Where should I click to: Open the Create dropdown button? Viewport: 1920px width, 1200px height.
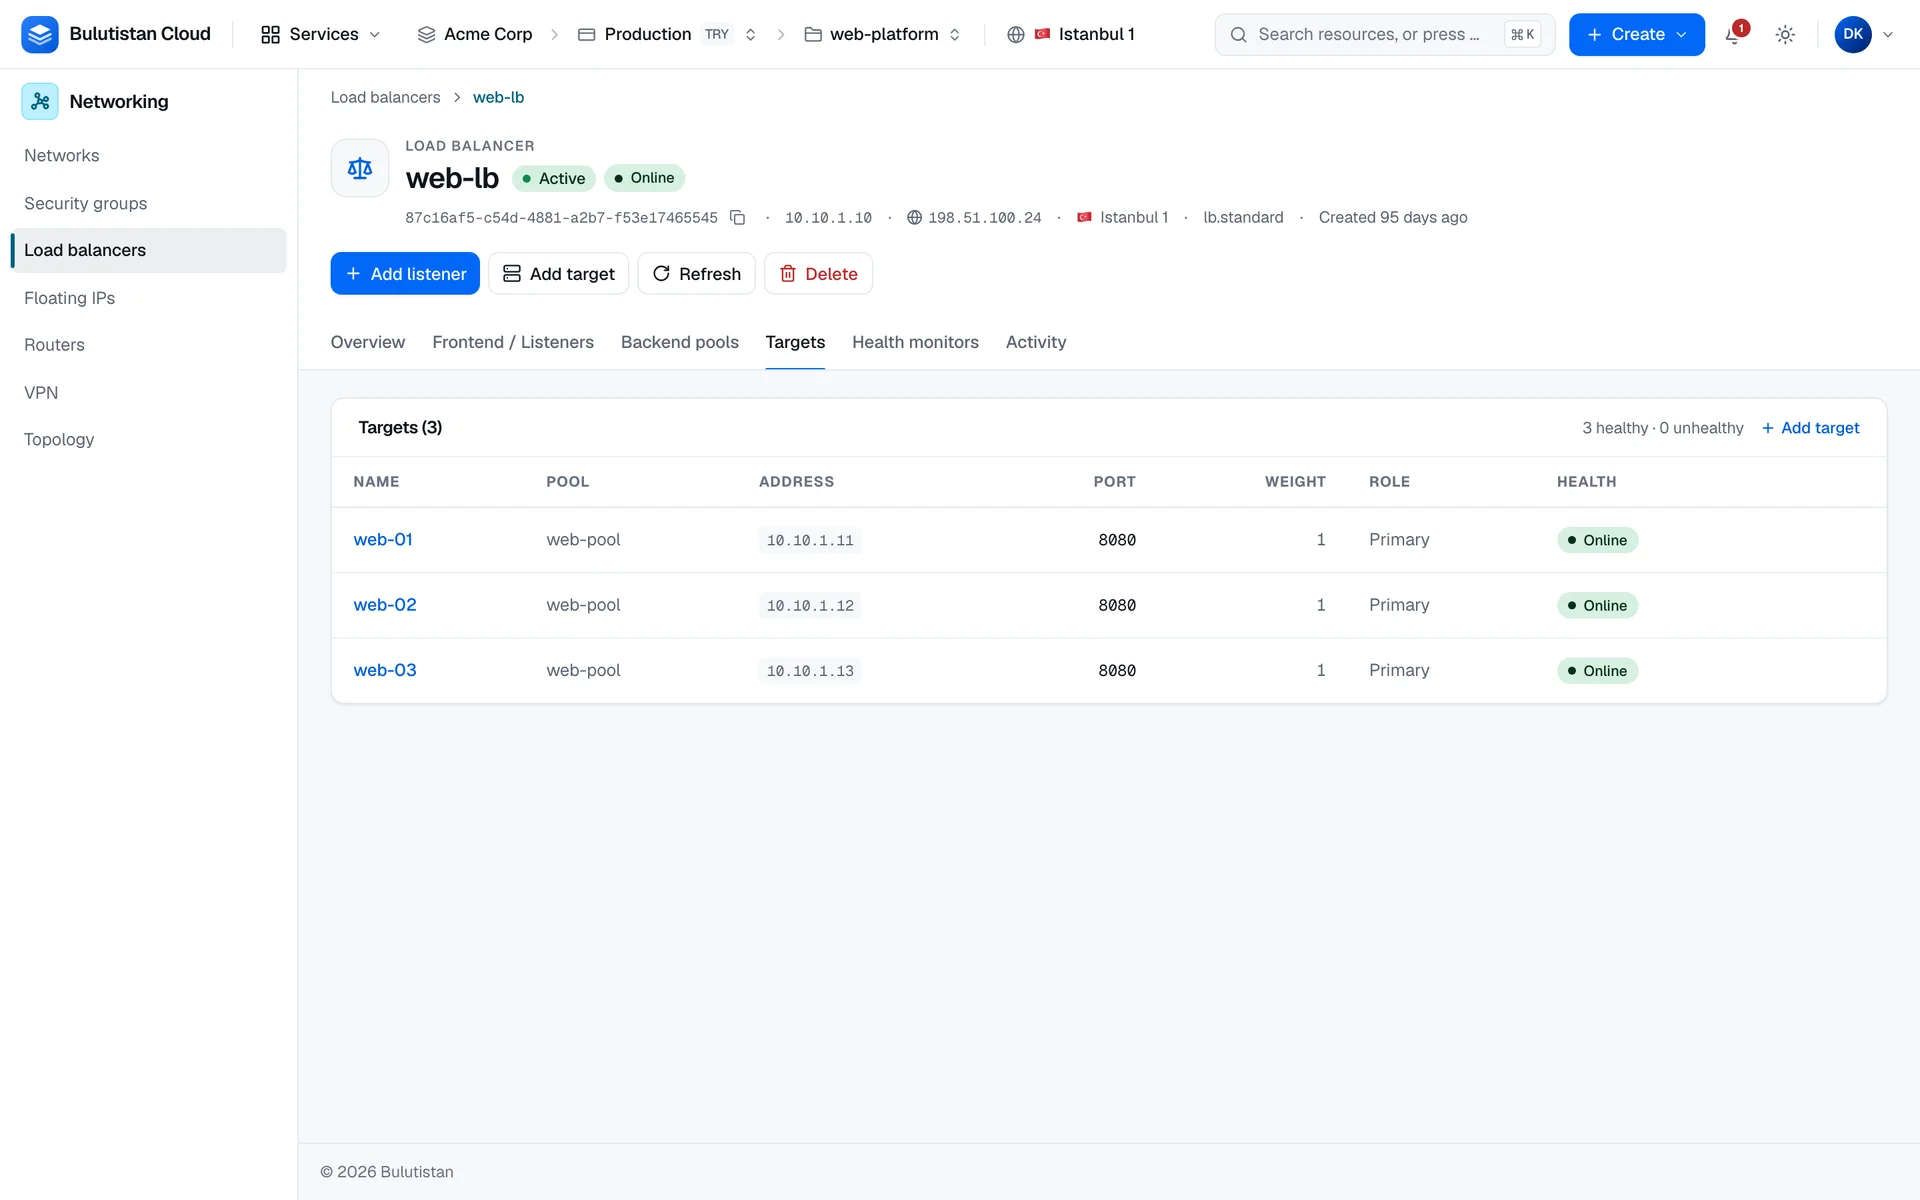1636,34
